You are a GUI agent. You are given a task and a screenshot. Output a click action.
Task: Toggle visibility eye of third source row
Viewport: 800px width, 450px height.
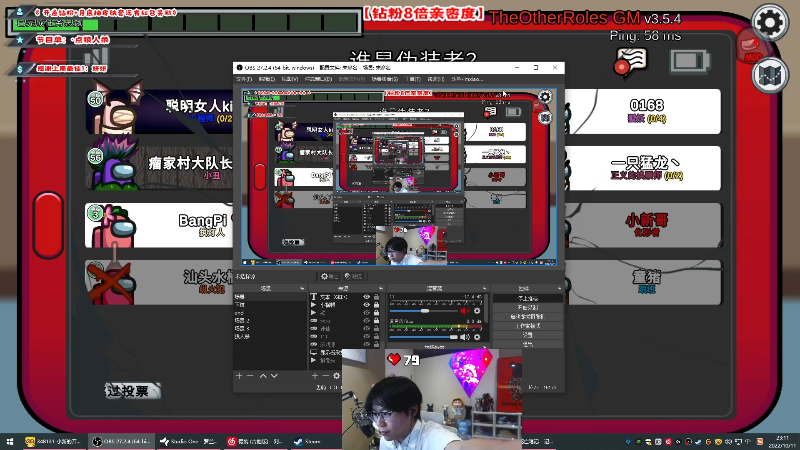(x=366, y=313)
